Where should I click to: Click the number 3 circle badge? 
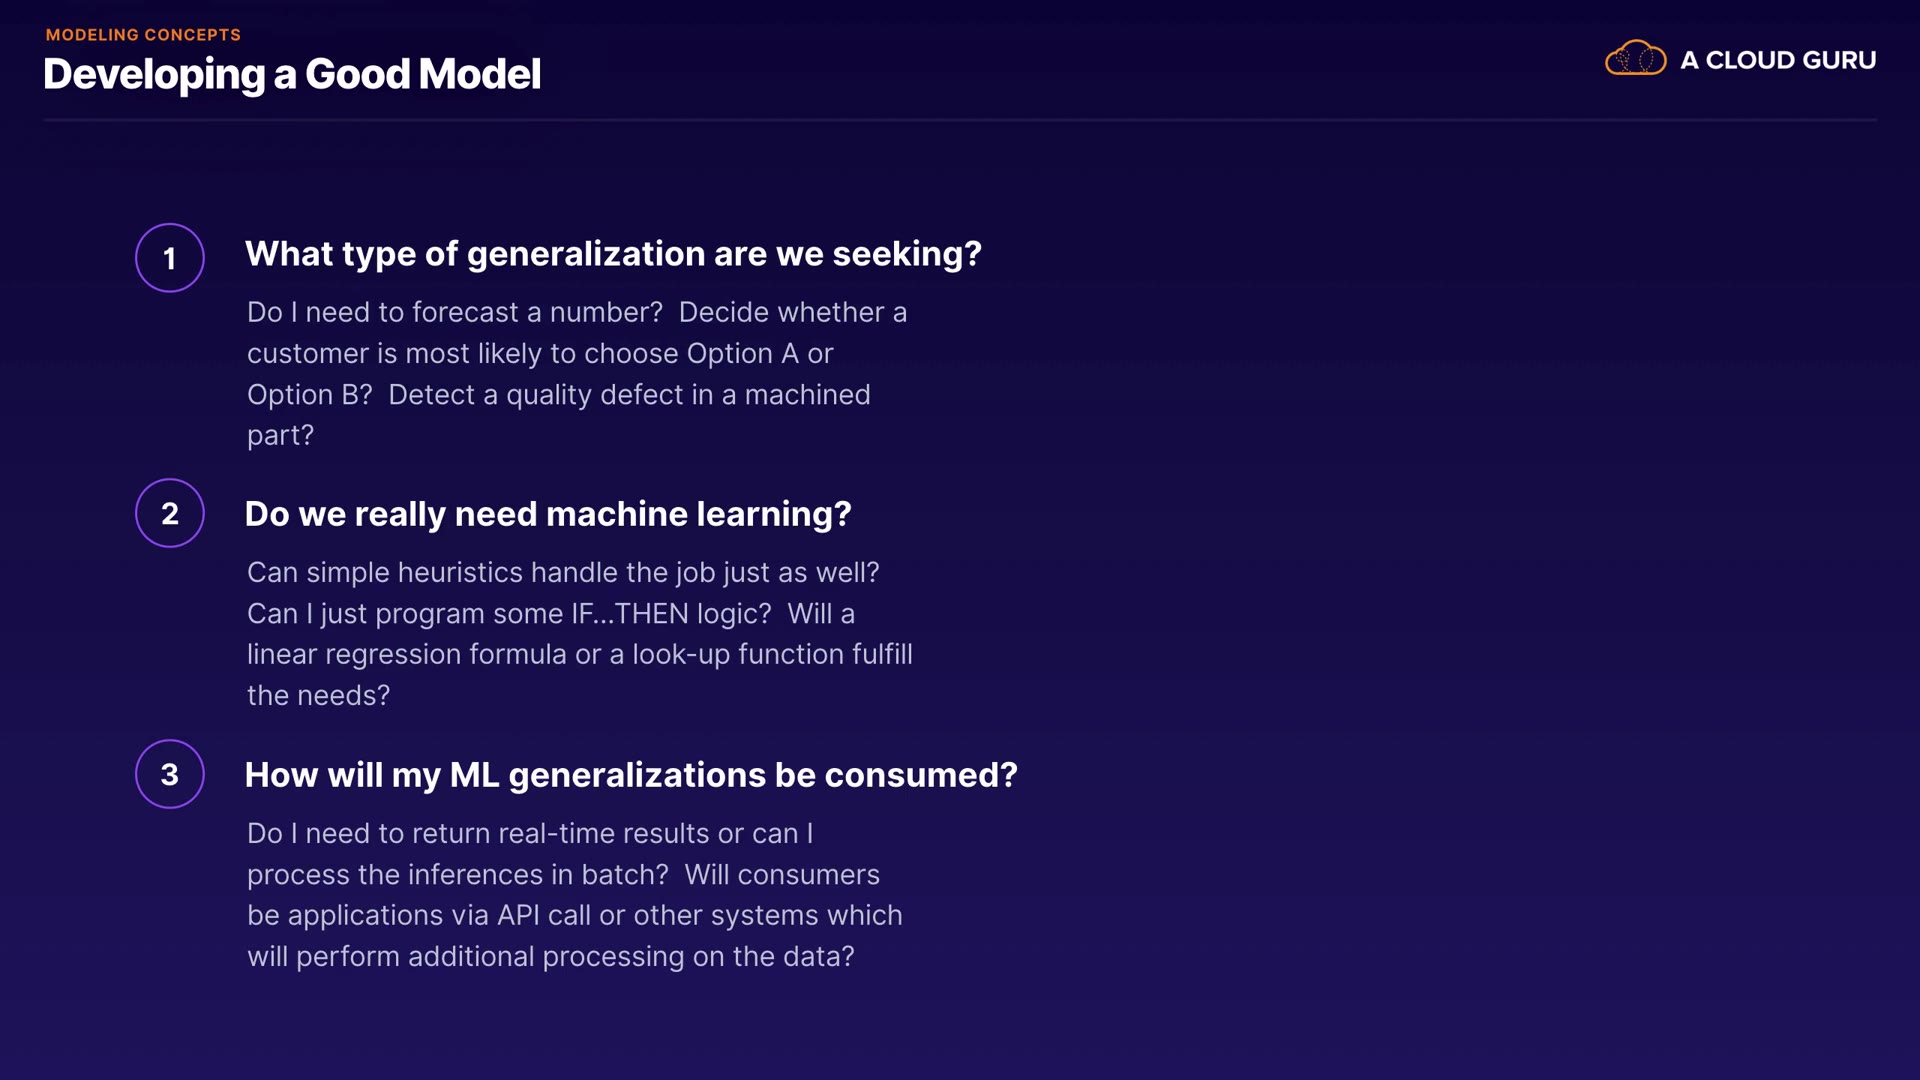[x=170, y=774]
